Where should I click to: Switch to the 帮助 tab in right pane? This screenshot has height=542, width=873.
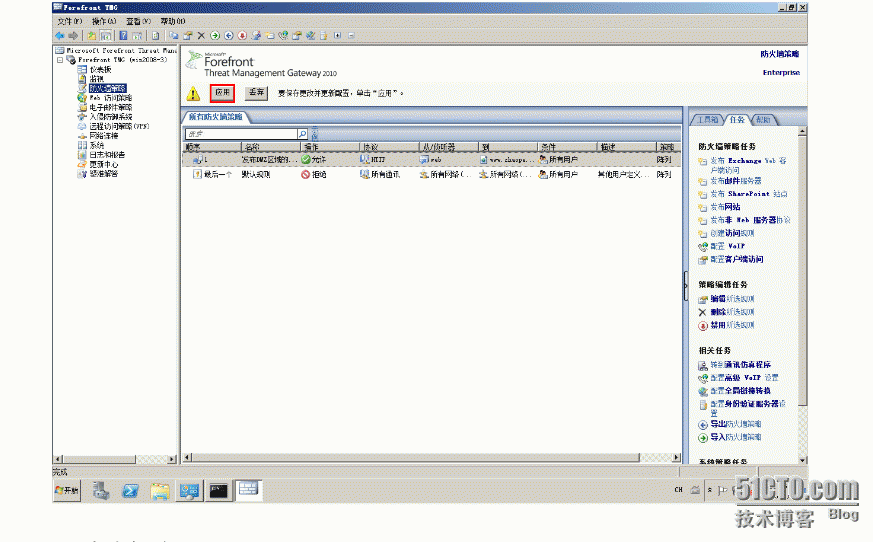tap(763, 120)
